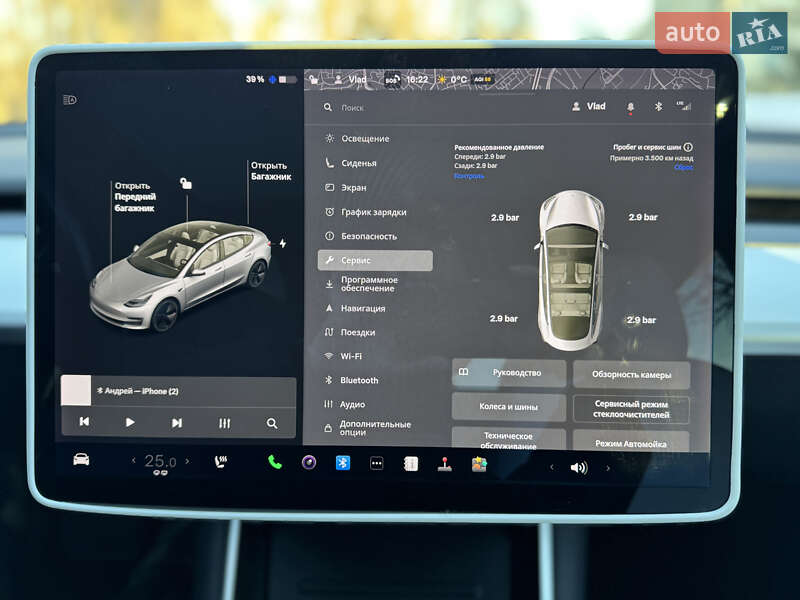This screenshot has height=600, width=800.
Task: Skip to the next track
Action: (x=178, y=421)
